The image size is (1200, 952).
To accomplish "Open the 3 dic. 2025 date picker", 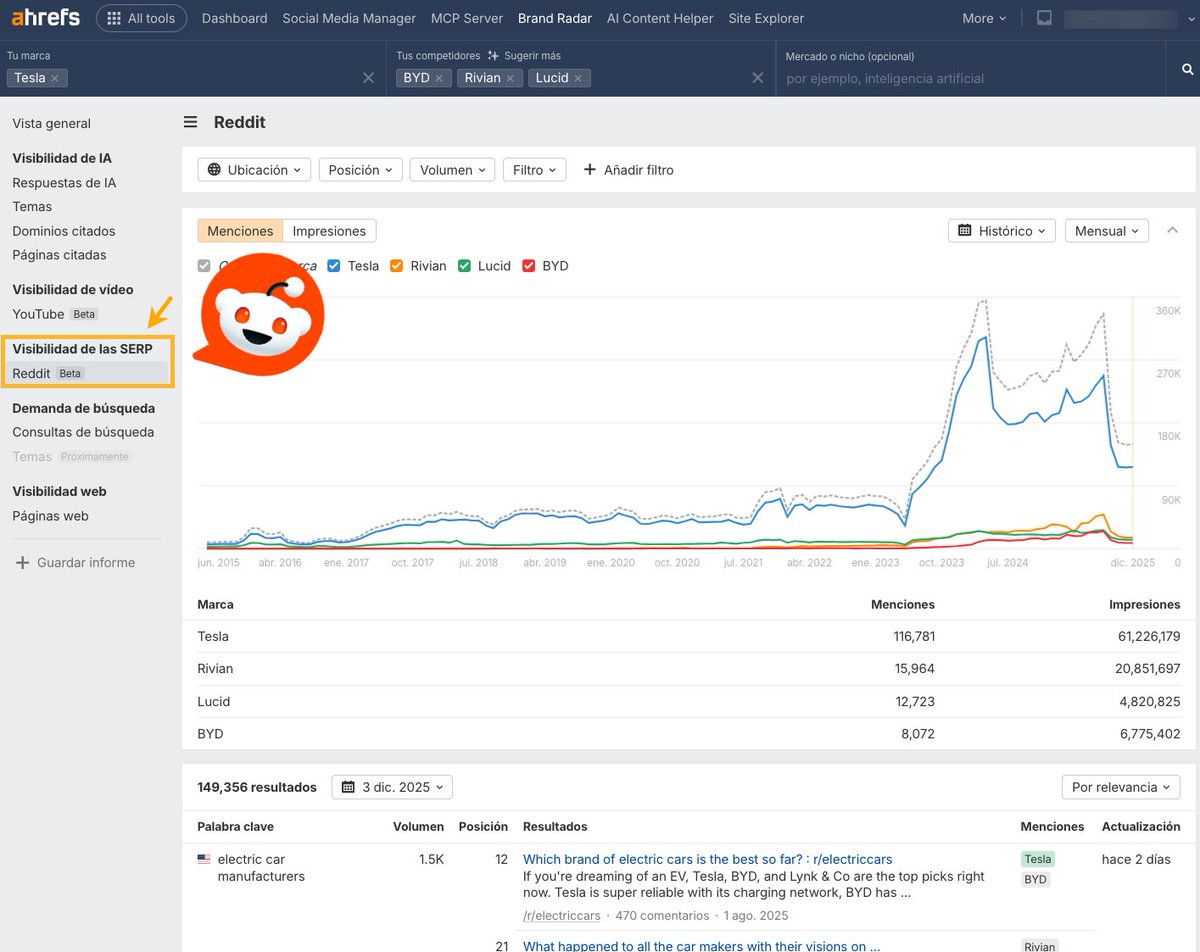I will [x=392, y=787].
